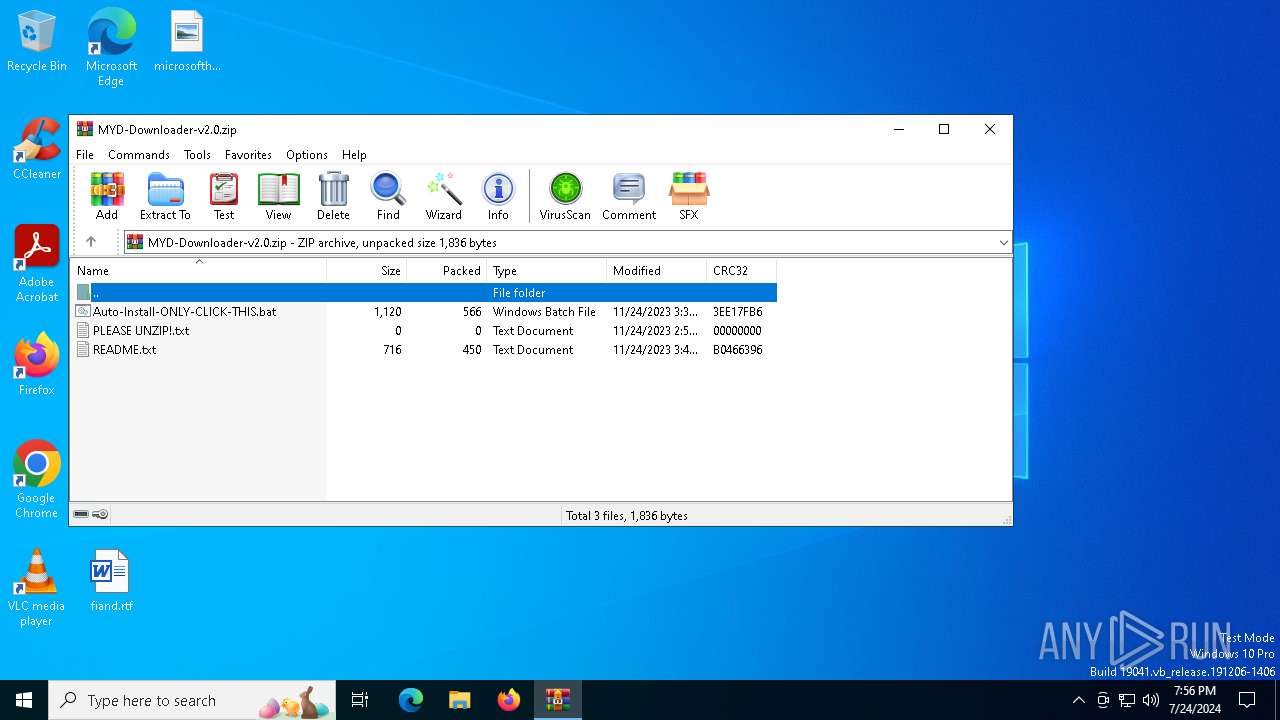Viewport: 1280px width, 720px height.
Task: Select the CCleaner desktop shortcut
Action: (37, 149)
